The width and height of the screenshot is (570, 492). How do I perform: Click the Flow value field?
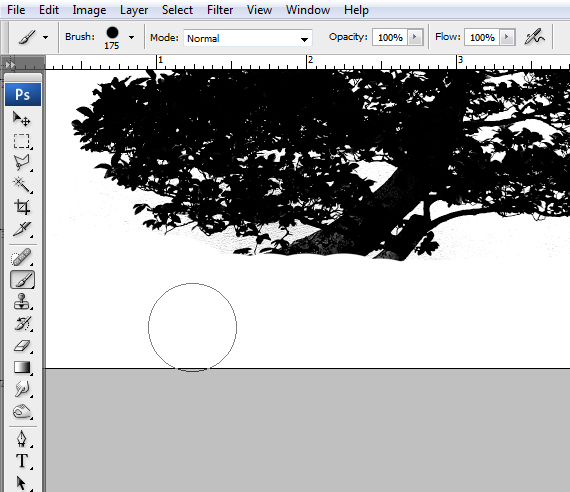tap(482, 37)
